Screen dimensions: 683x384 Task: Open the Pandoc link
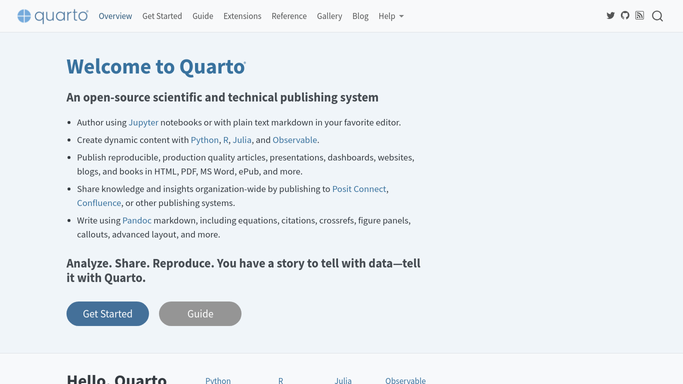[137, 220]
